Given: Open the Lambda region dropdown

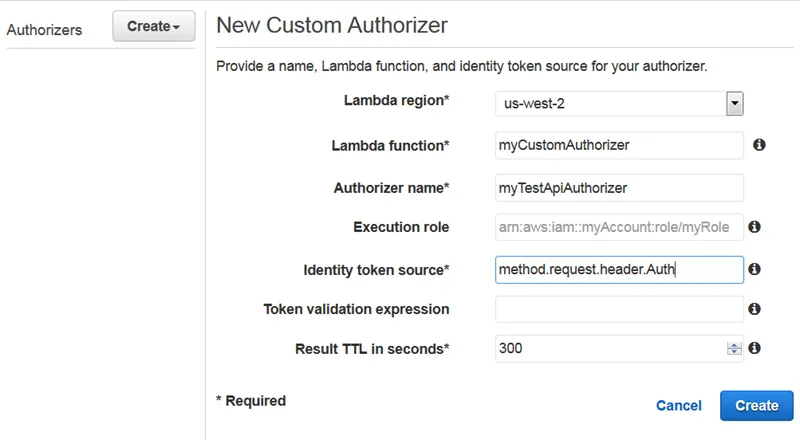Looking at the screenshot, I should (735, 102).
